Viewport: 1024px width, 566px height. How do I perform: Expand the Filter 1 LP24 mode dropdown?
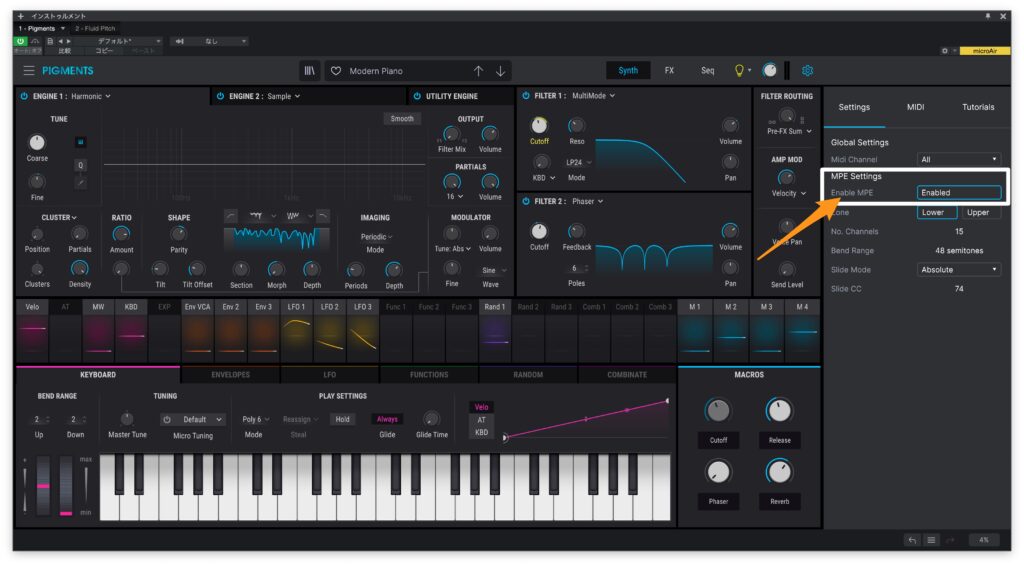(x=577, y=162)
